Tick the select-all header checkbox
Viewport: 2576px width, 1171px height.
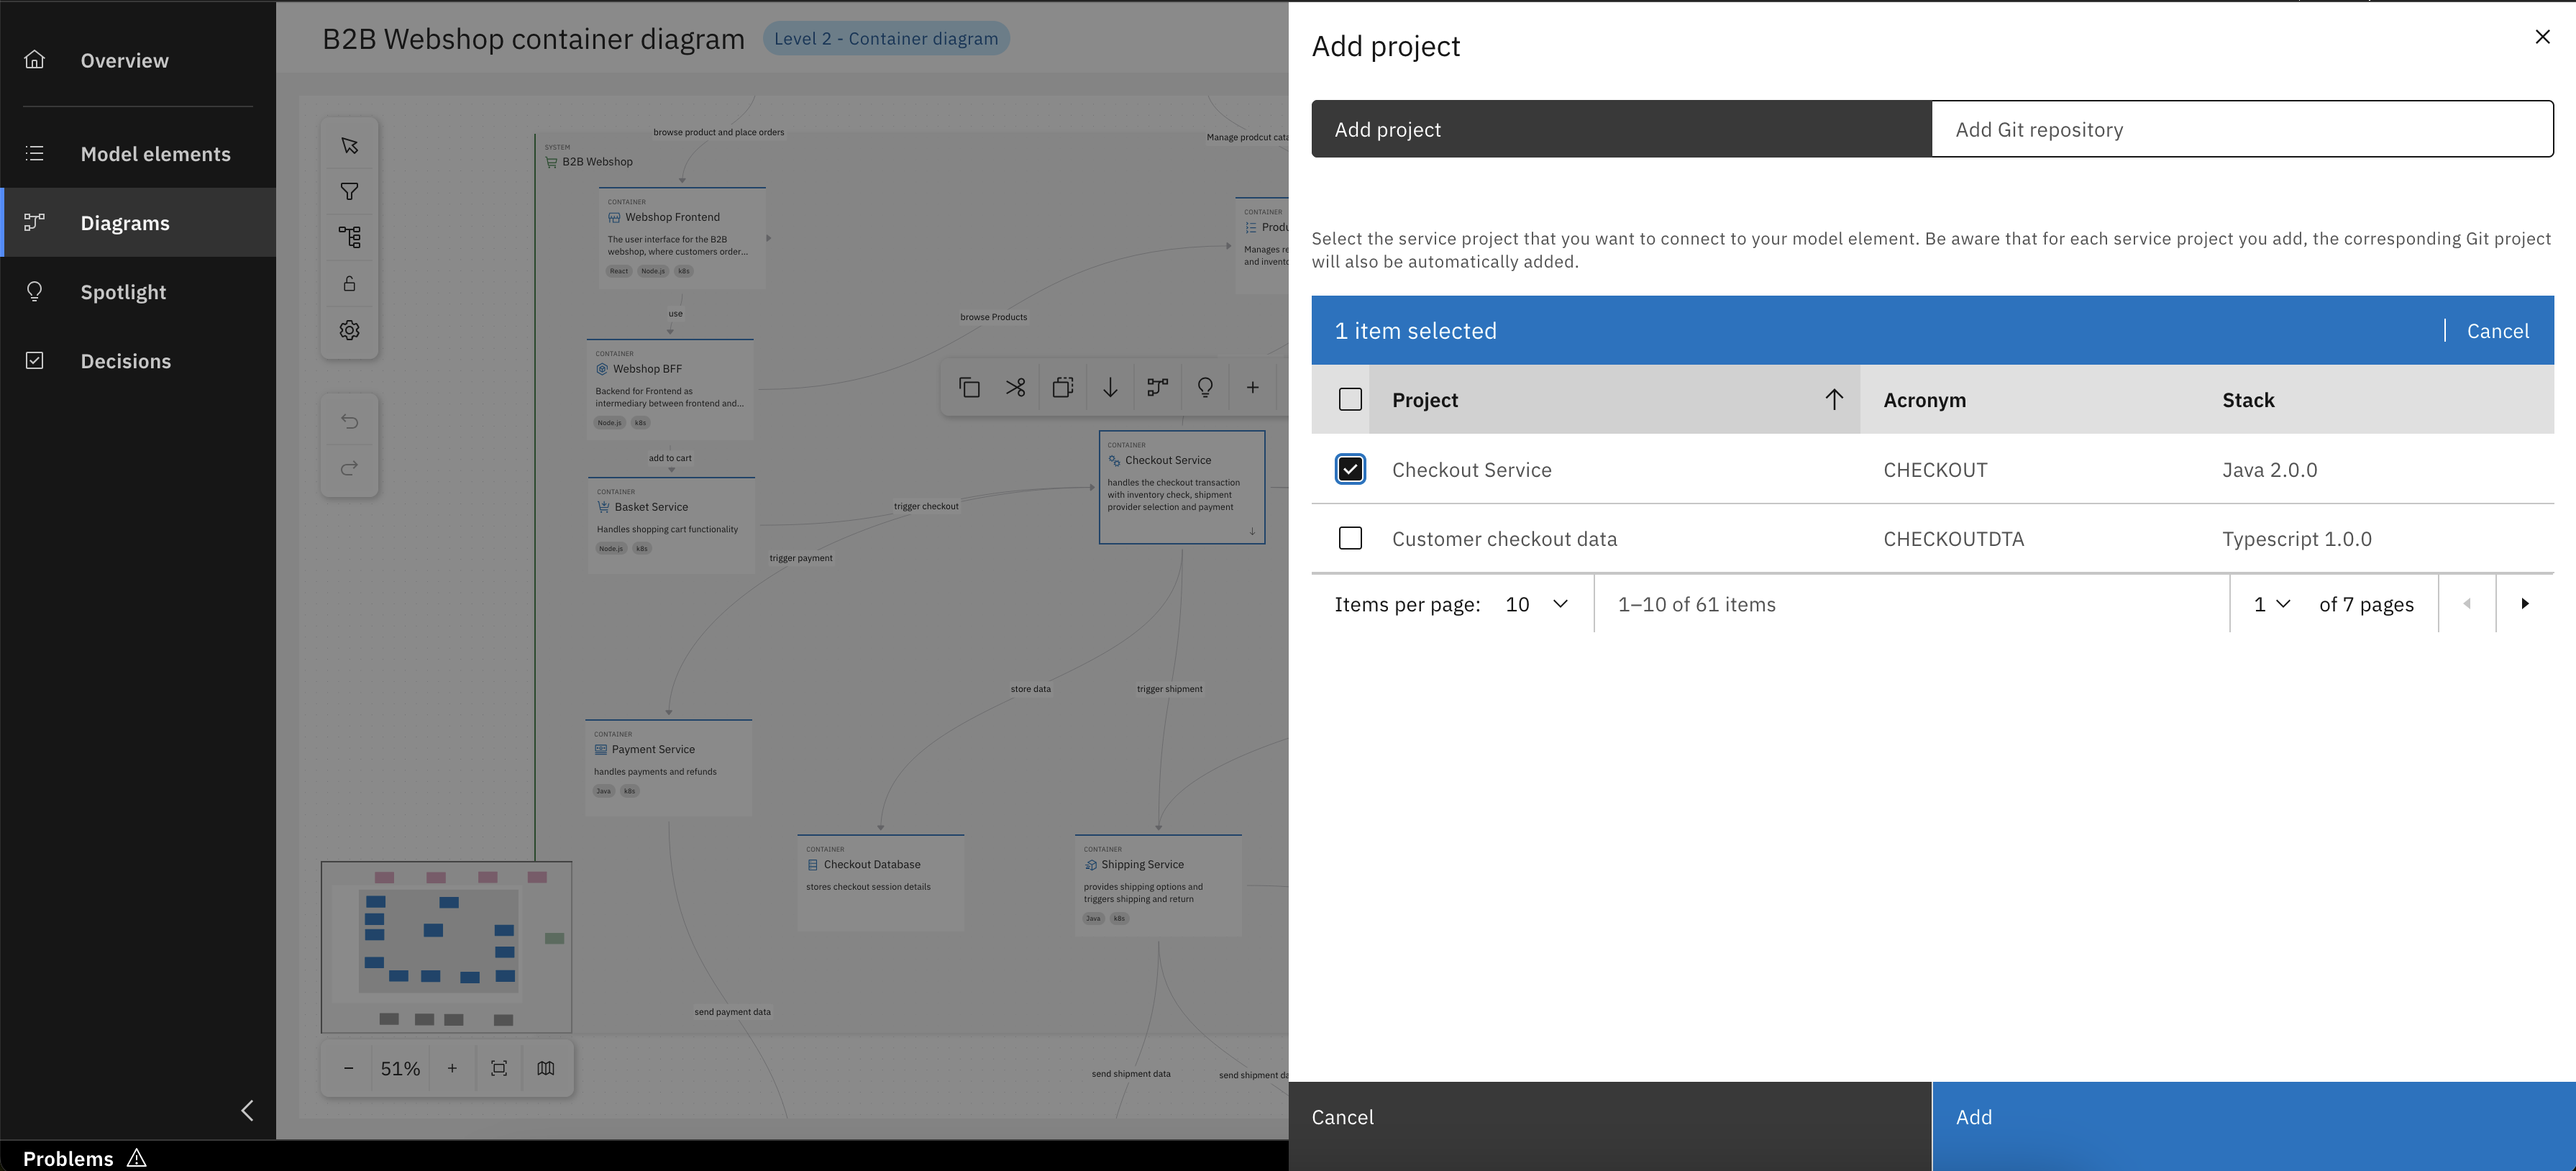pos(1350,399)
